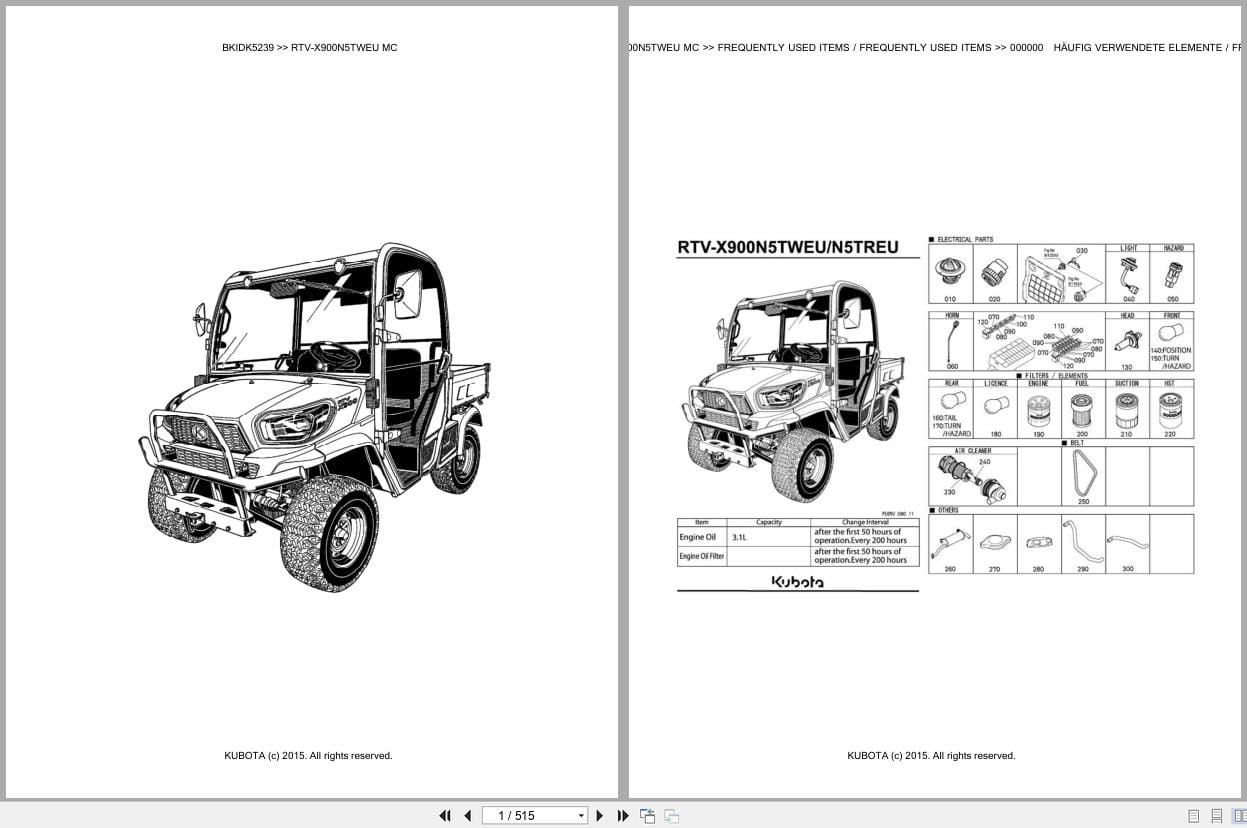Click part 260 others illustration
Viewport: 1247px width, 828px height.
click(949, 543)
